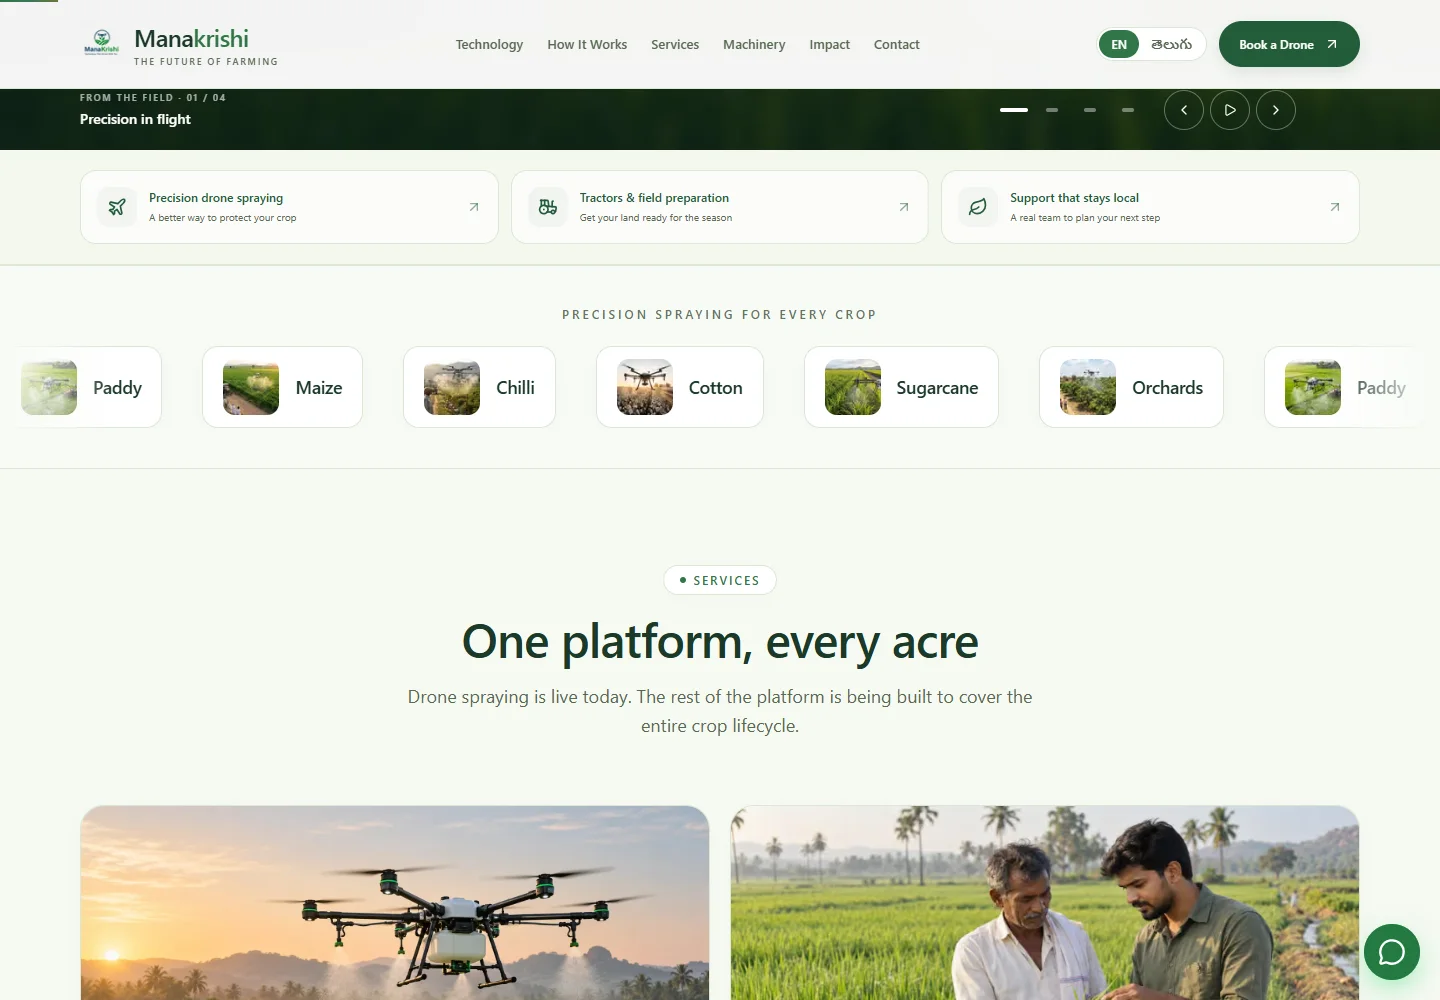Image resolution: width=1440 pixels, height=1000 pixels.
Task: Click 'Precision in flight' slide caption
Action: coord(135,119)
